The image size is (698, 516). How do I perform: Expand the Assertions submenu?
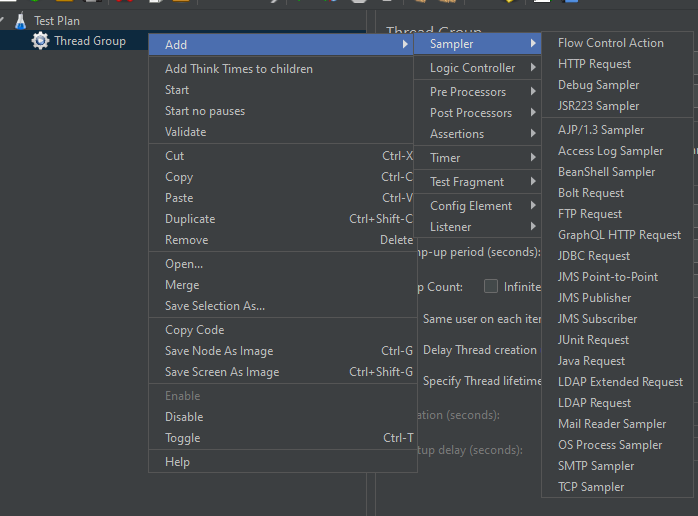tap(477, 134)
